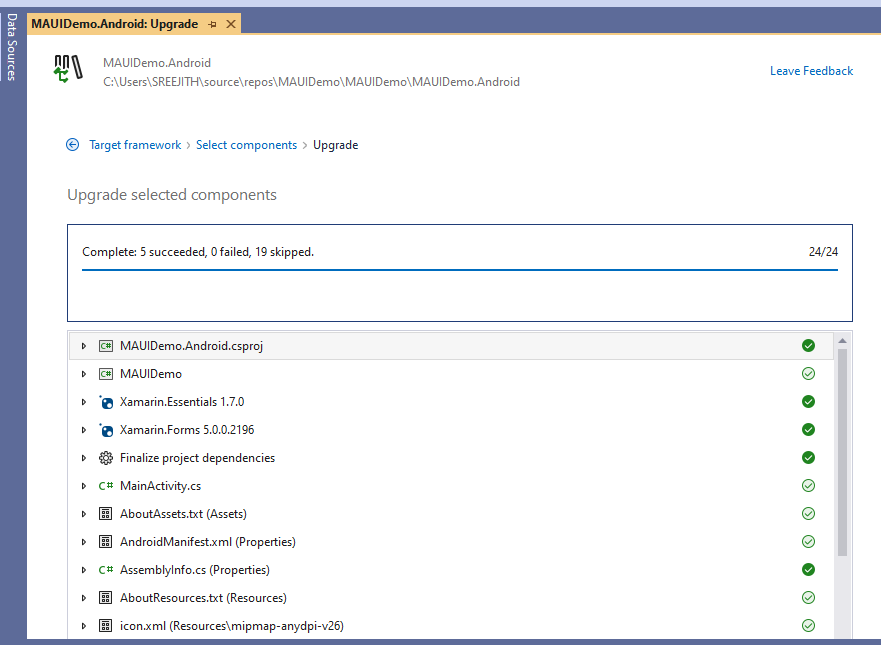Image resolution: width=881 pixels, height=645 pixels.
Task: Select Xamarin.Forms 5.0.0.2196 label
Action: point(187,430)
